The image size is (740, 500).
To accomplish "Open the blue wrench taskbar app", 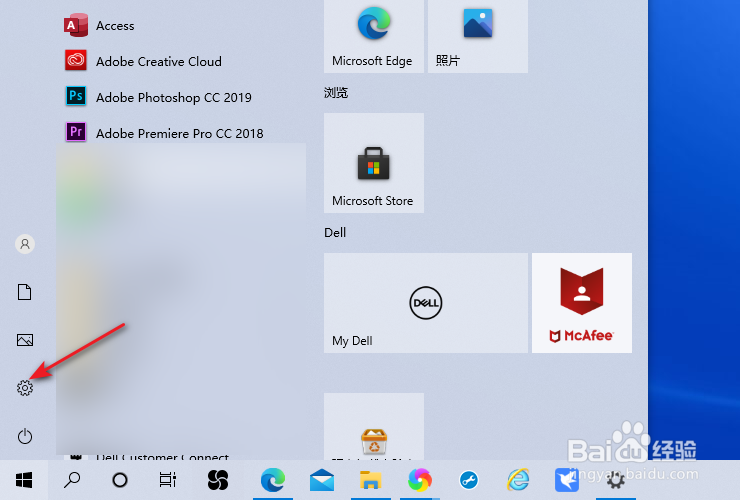I will (469, 480).
